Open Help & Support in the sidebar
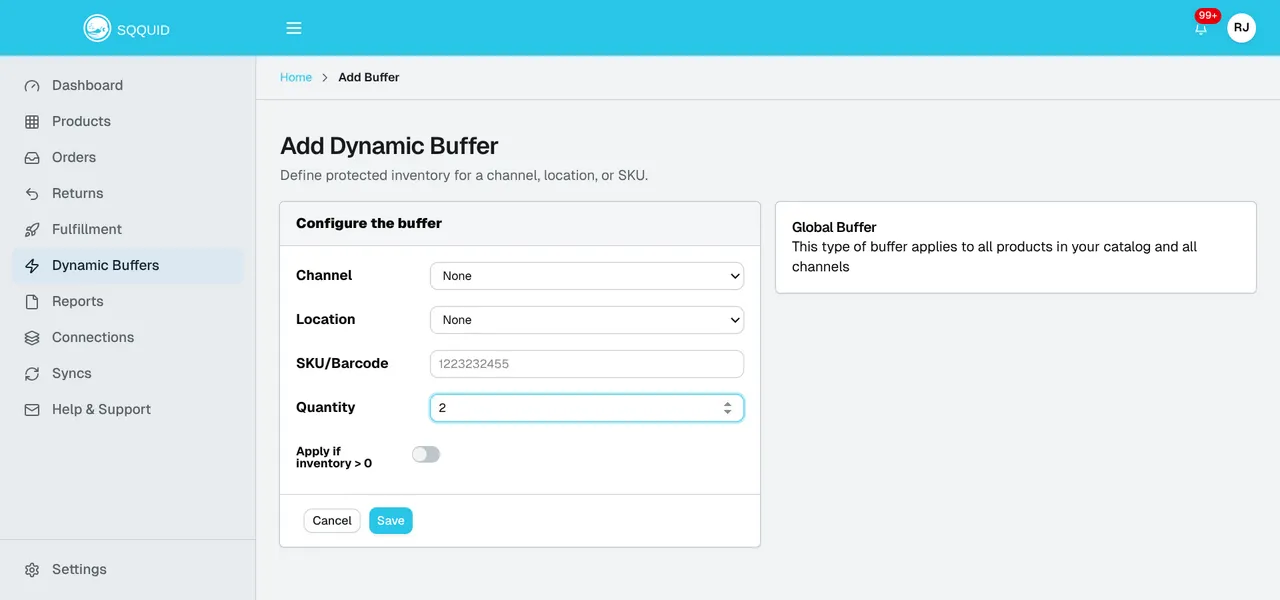The width and height of the screenshot is (1280, 600). 127,410
